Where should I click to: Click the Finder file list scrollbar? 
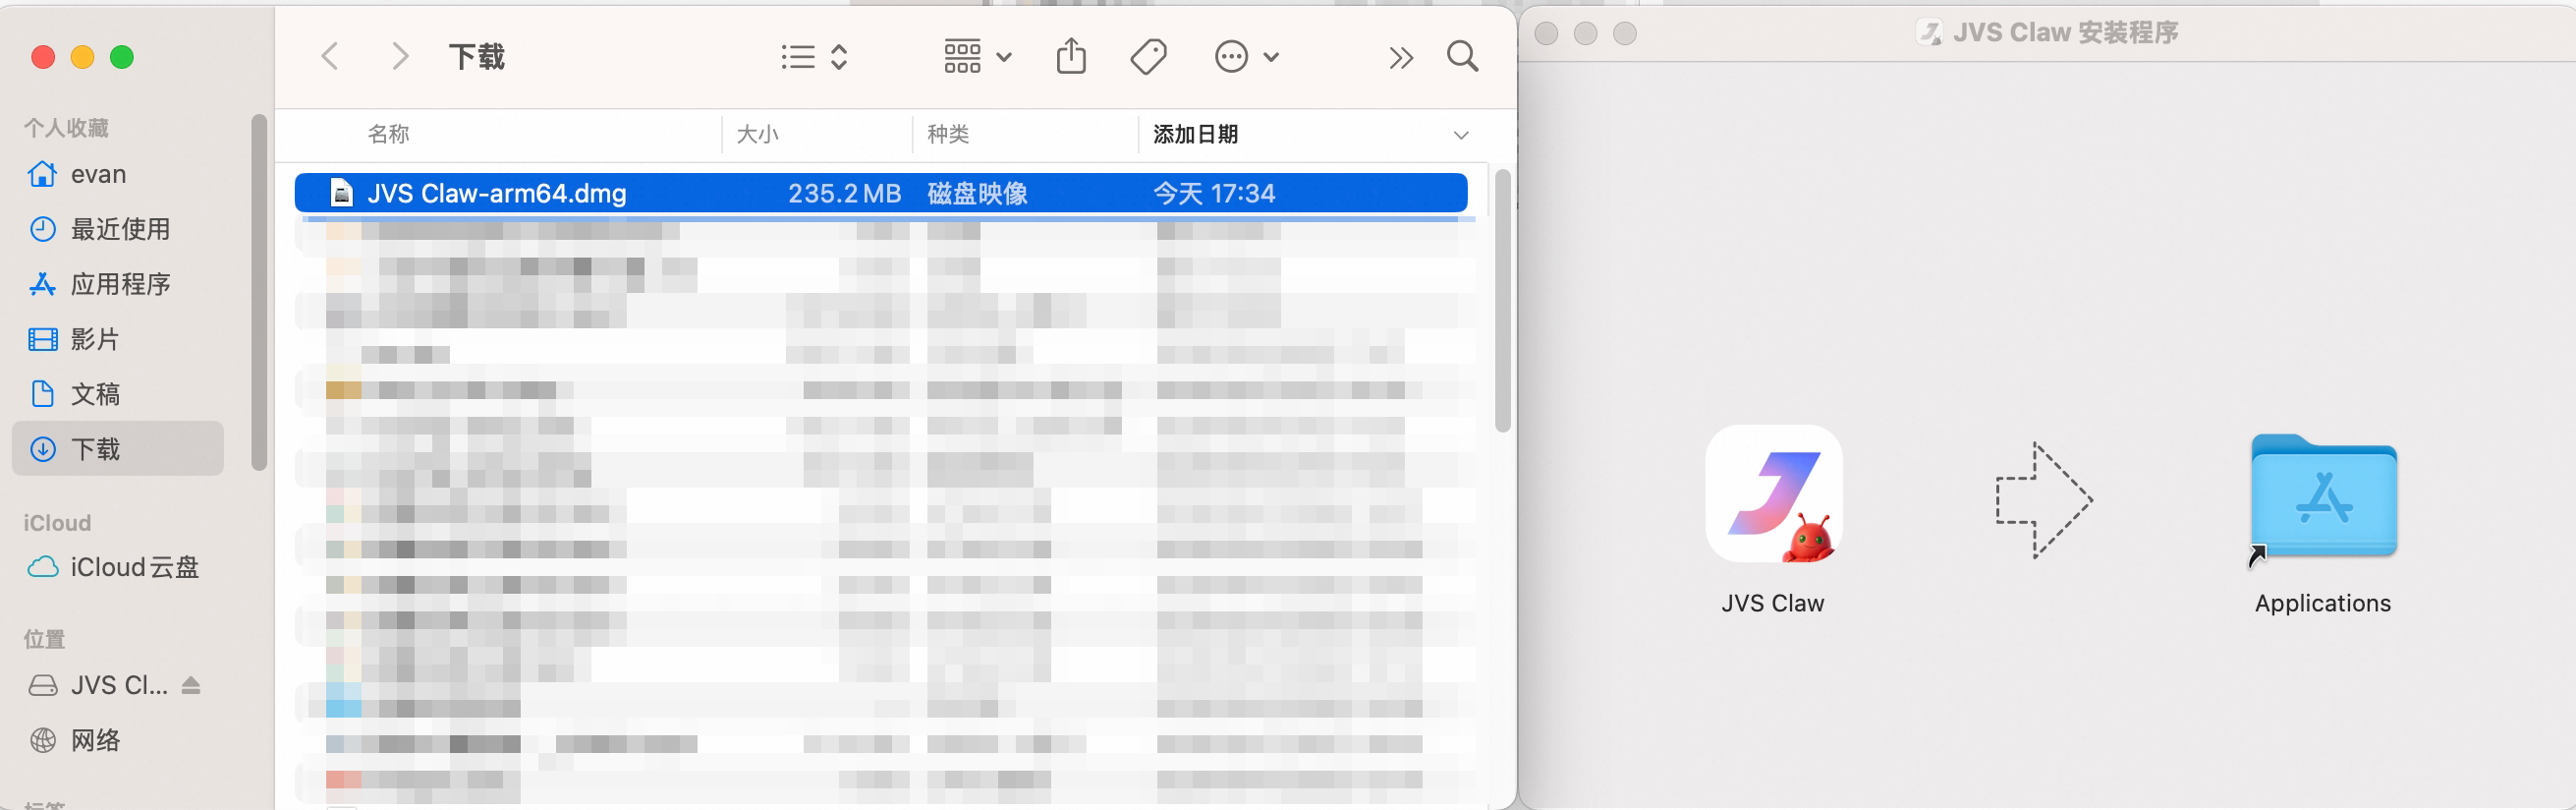(1502, 300)
